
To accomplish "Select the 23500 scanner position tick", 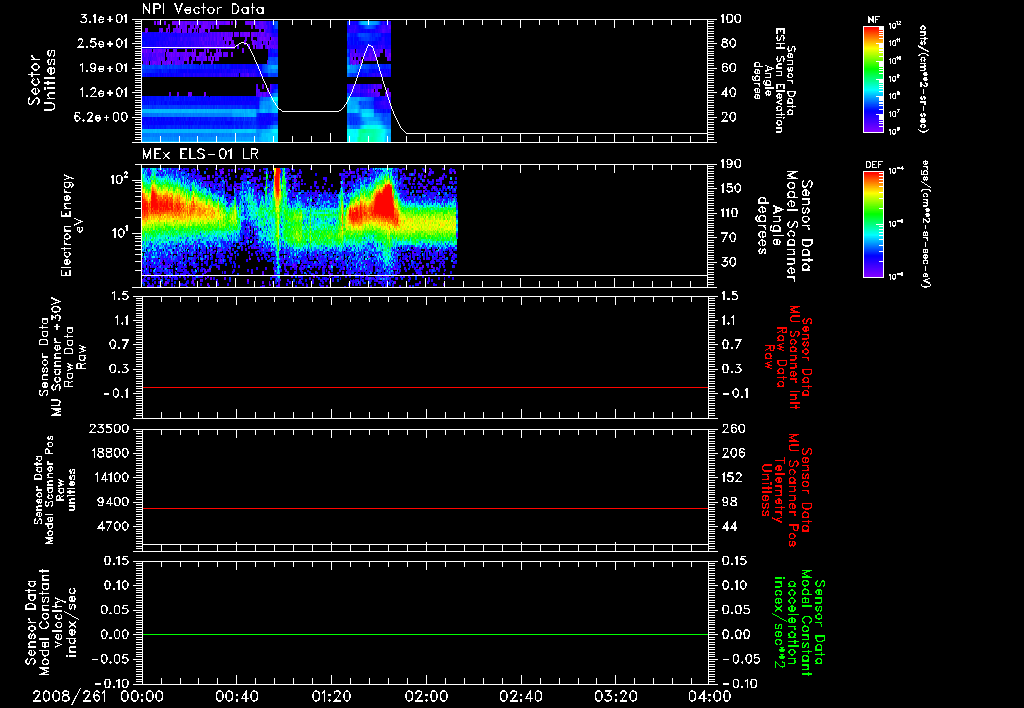I will [x=109, y=428].
